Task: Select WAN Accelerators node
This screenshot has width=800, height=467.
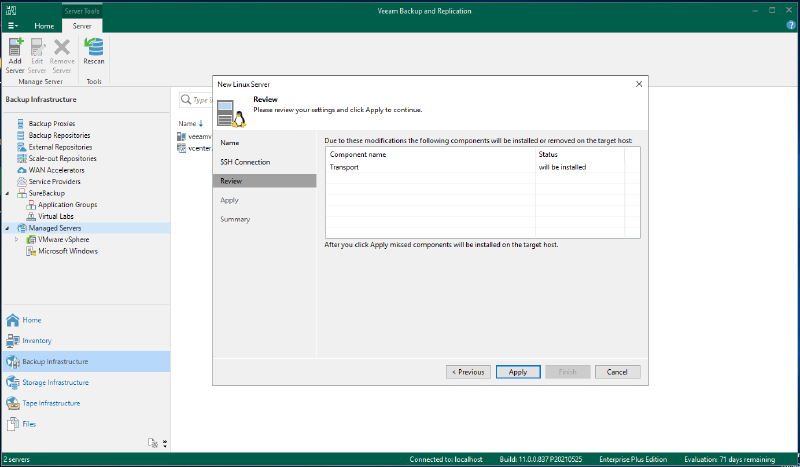Action: click(56, 170)
